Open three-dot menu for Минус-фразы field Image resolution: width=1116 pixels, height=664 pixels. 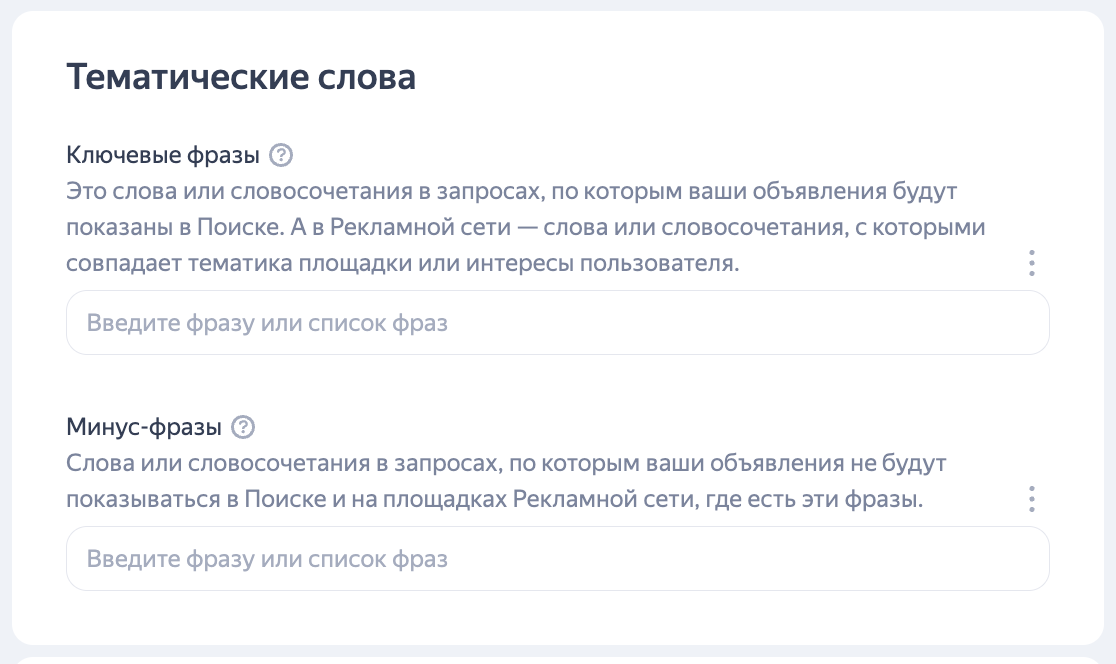(1031, 499)
